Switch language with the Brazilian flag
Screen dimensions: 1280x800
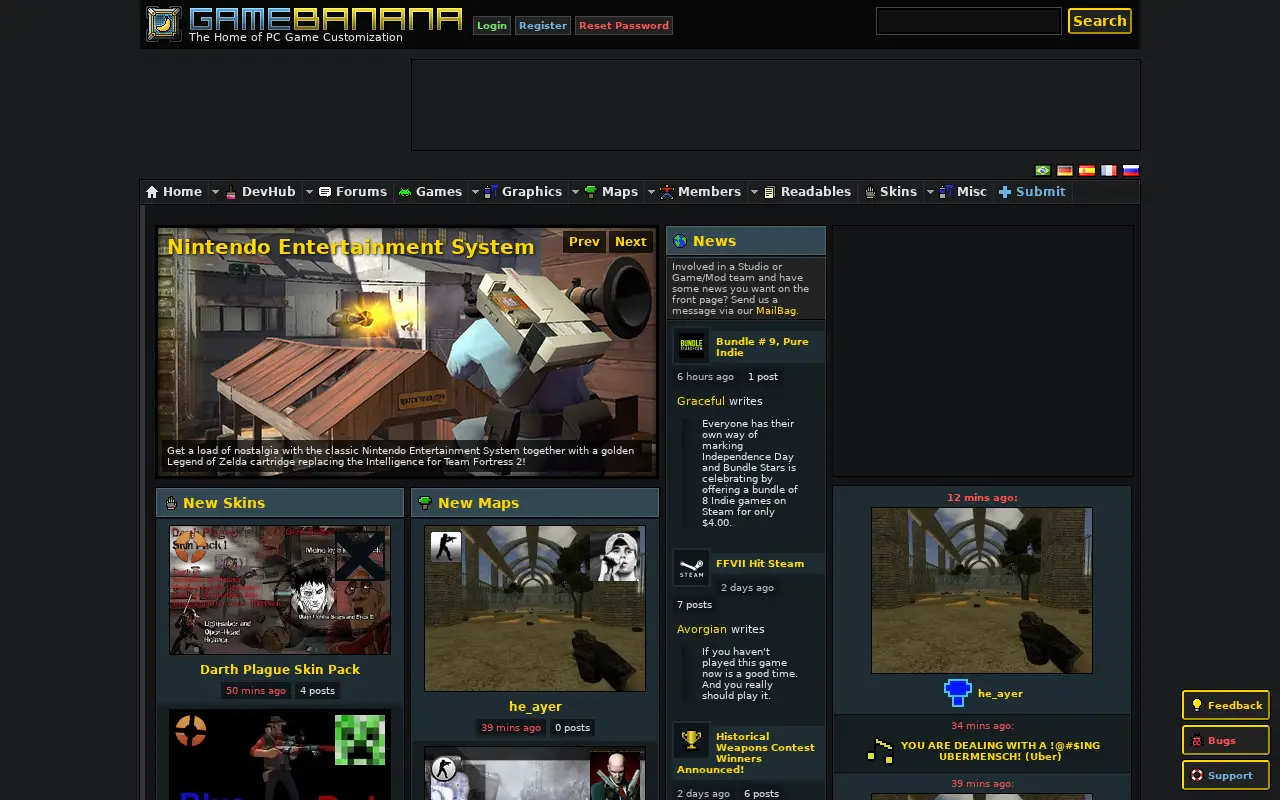click(x=1043, y=170)
